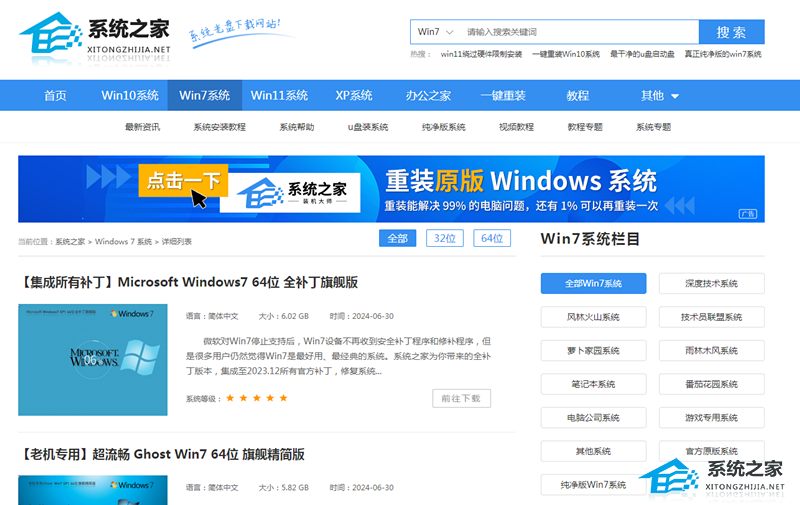Image resolution: width=800 pixels, height=505 pixels.
Task: Select 游戏专用系统 category button
Action: [x=711, y=418]
